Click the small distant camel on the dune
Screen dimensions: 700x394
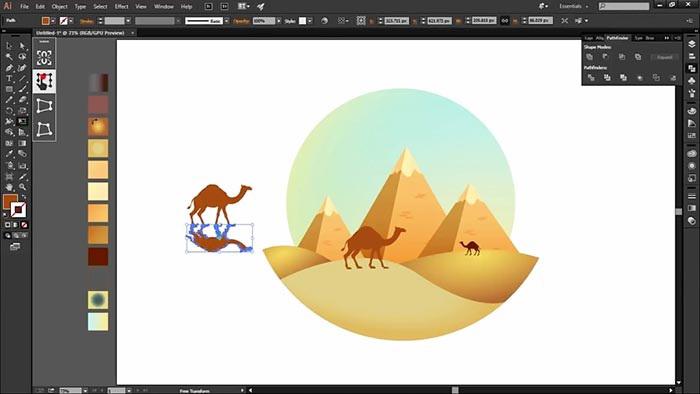[x=470, y=248]
